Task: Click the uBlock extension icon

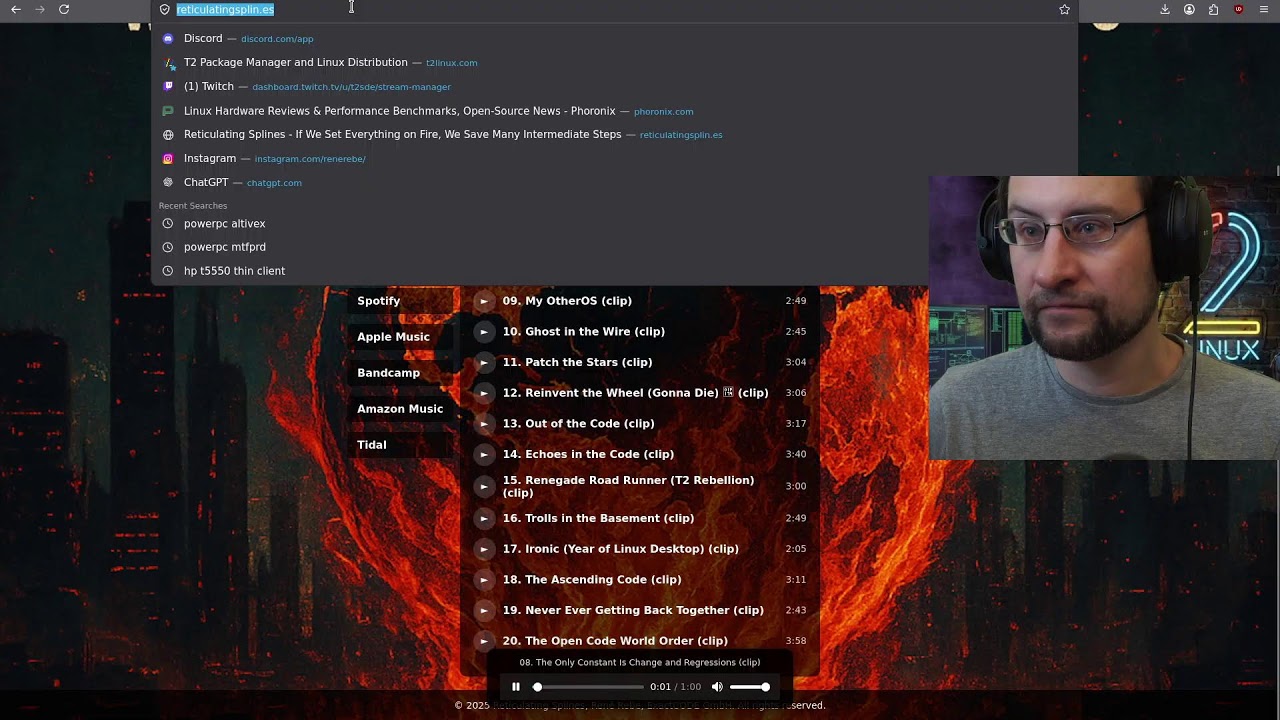Action: 1239,9
